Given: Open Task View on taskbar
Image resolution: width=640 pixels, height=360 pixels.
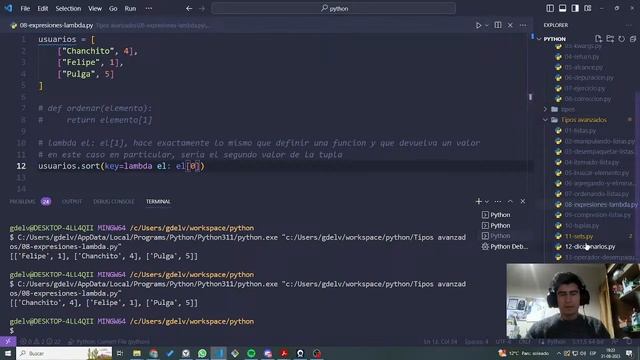Looking at the screenshot, I should pyautogui.click(x=120, y=353).
